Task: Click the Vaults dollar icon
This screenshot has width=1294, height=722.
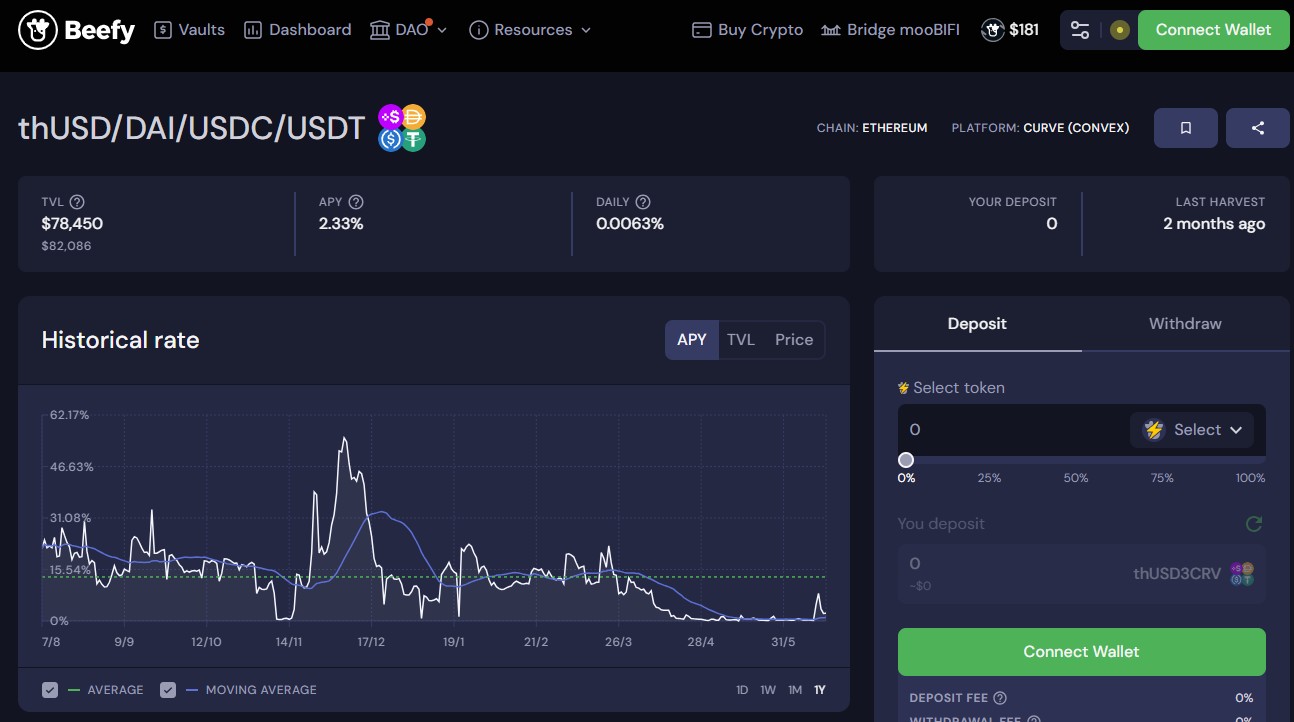Action: tap(163, 30)
